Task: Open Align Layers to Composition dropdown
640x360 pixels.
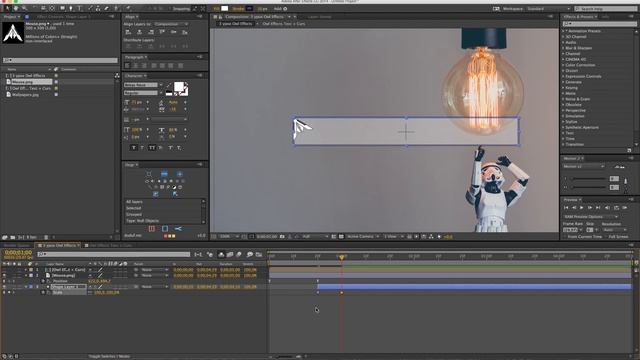Action: coord(171,24)
